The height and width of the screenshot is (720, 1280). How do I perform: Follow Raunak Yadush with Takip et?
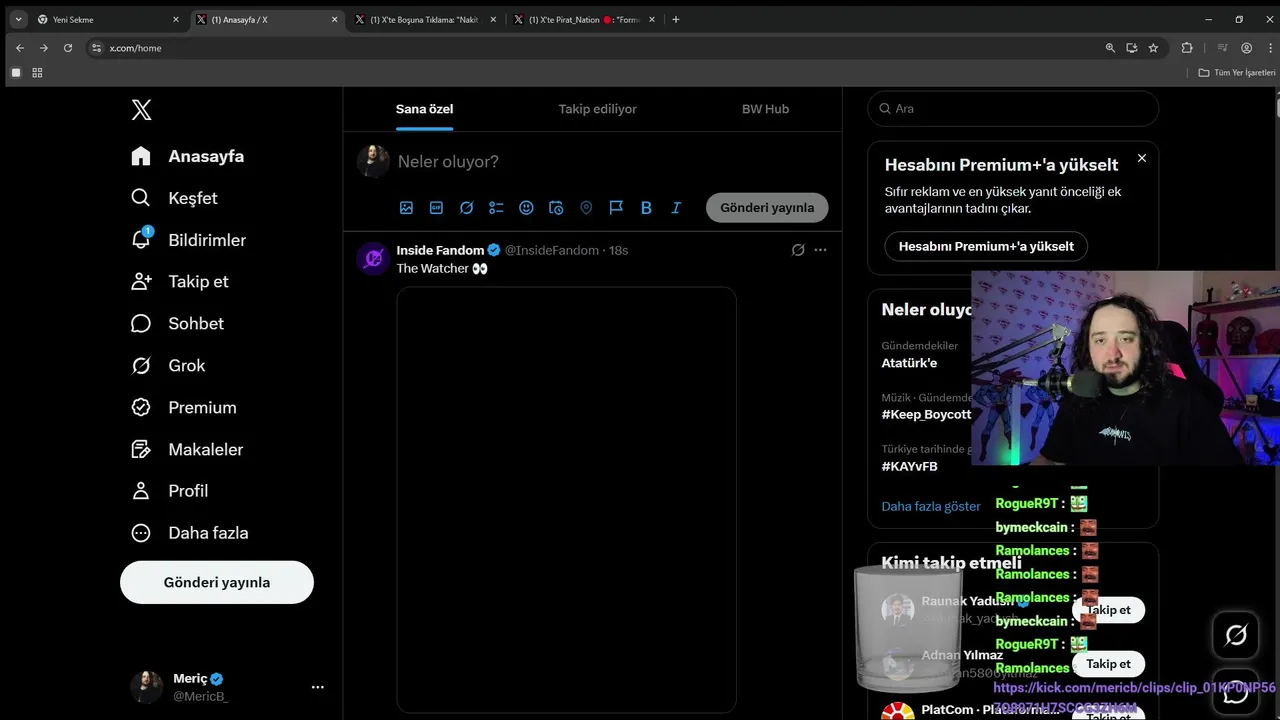coord(1108,610)
